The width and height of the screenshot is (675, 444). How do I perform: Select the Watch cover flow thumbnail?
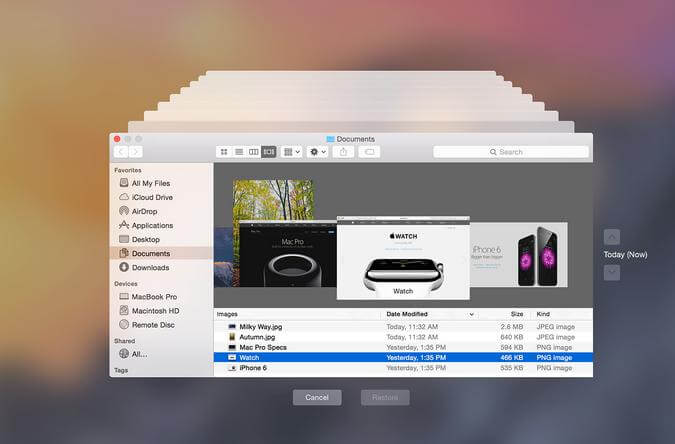click(x=403, y=258)
